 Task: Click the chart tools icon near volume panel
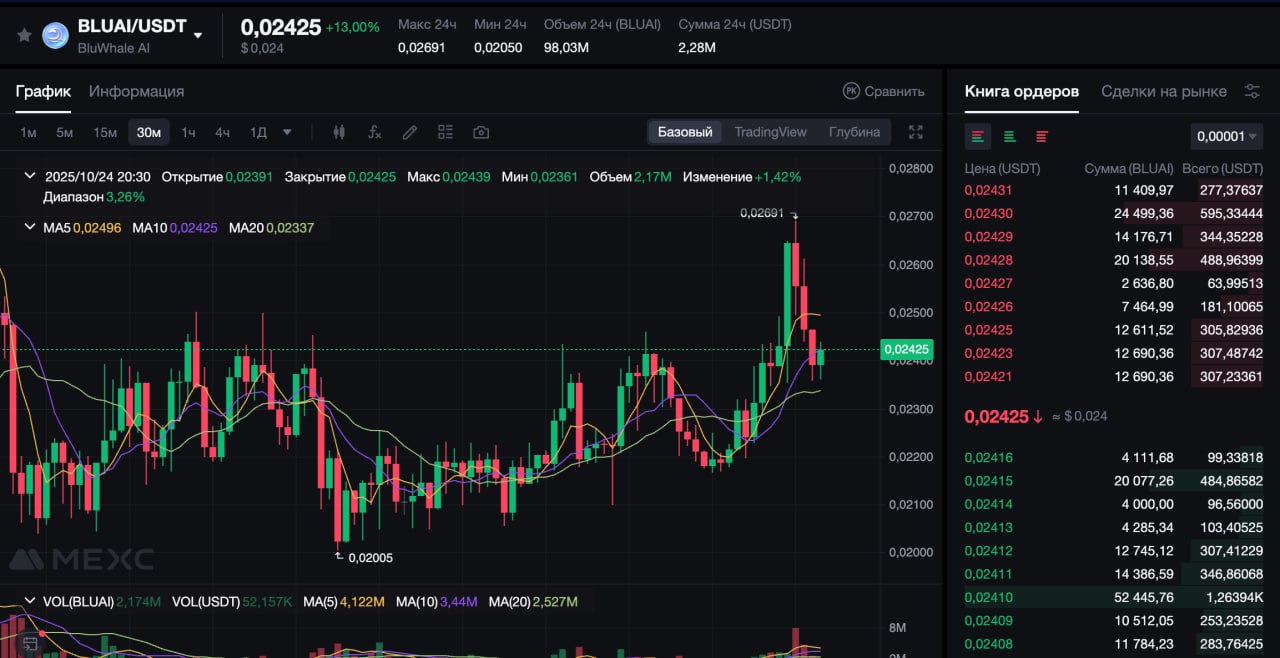pyautogui.click(x=31, y=645)
